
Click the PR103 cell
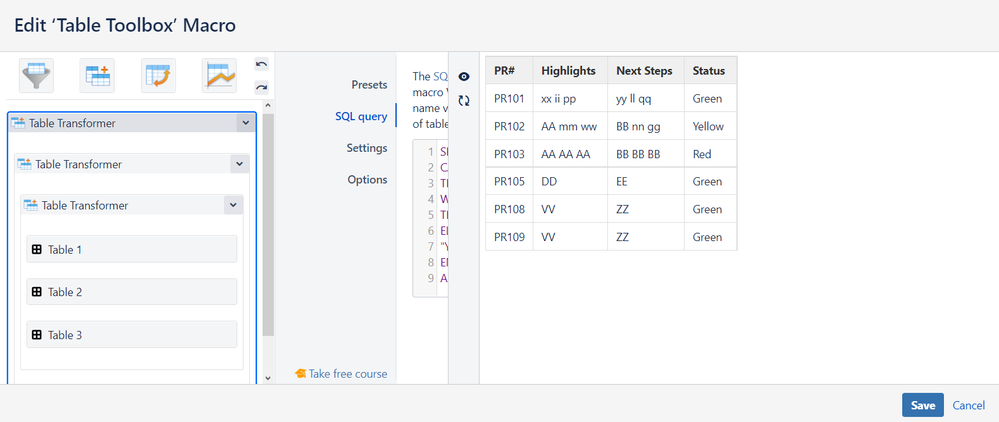click(509, 154)
